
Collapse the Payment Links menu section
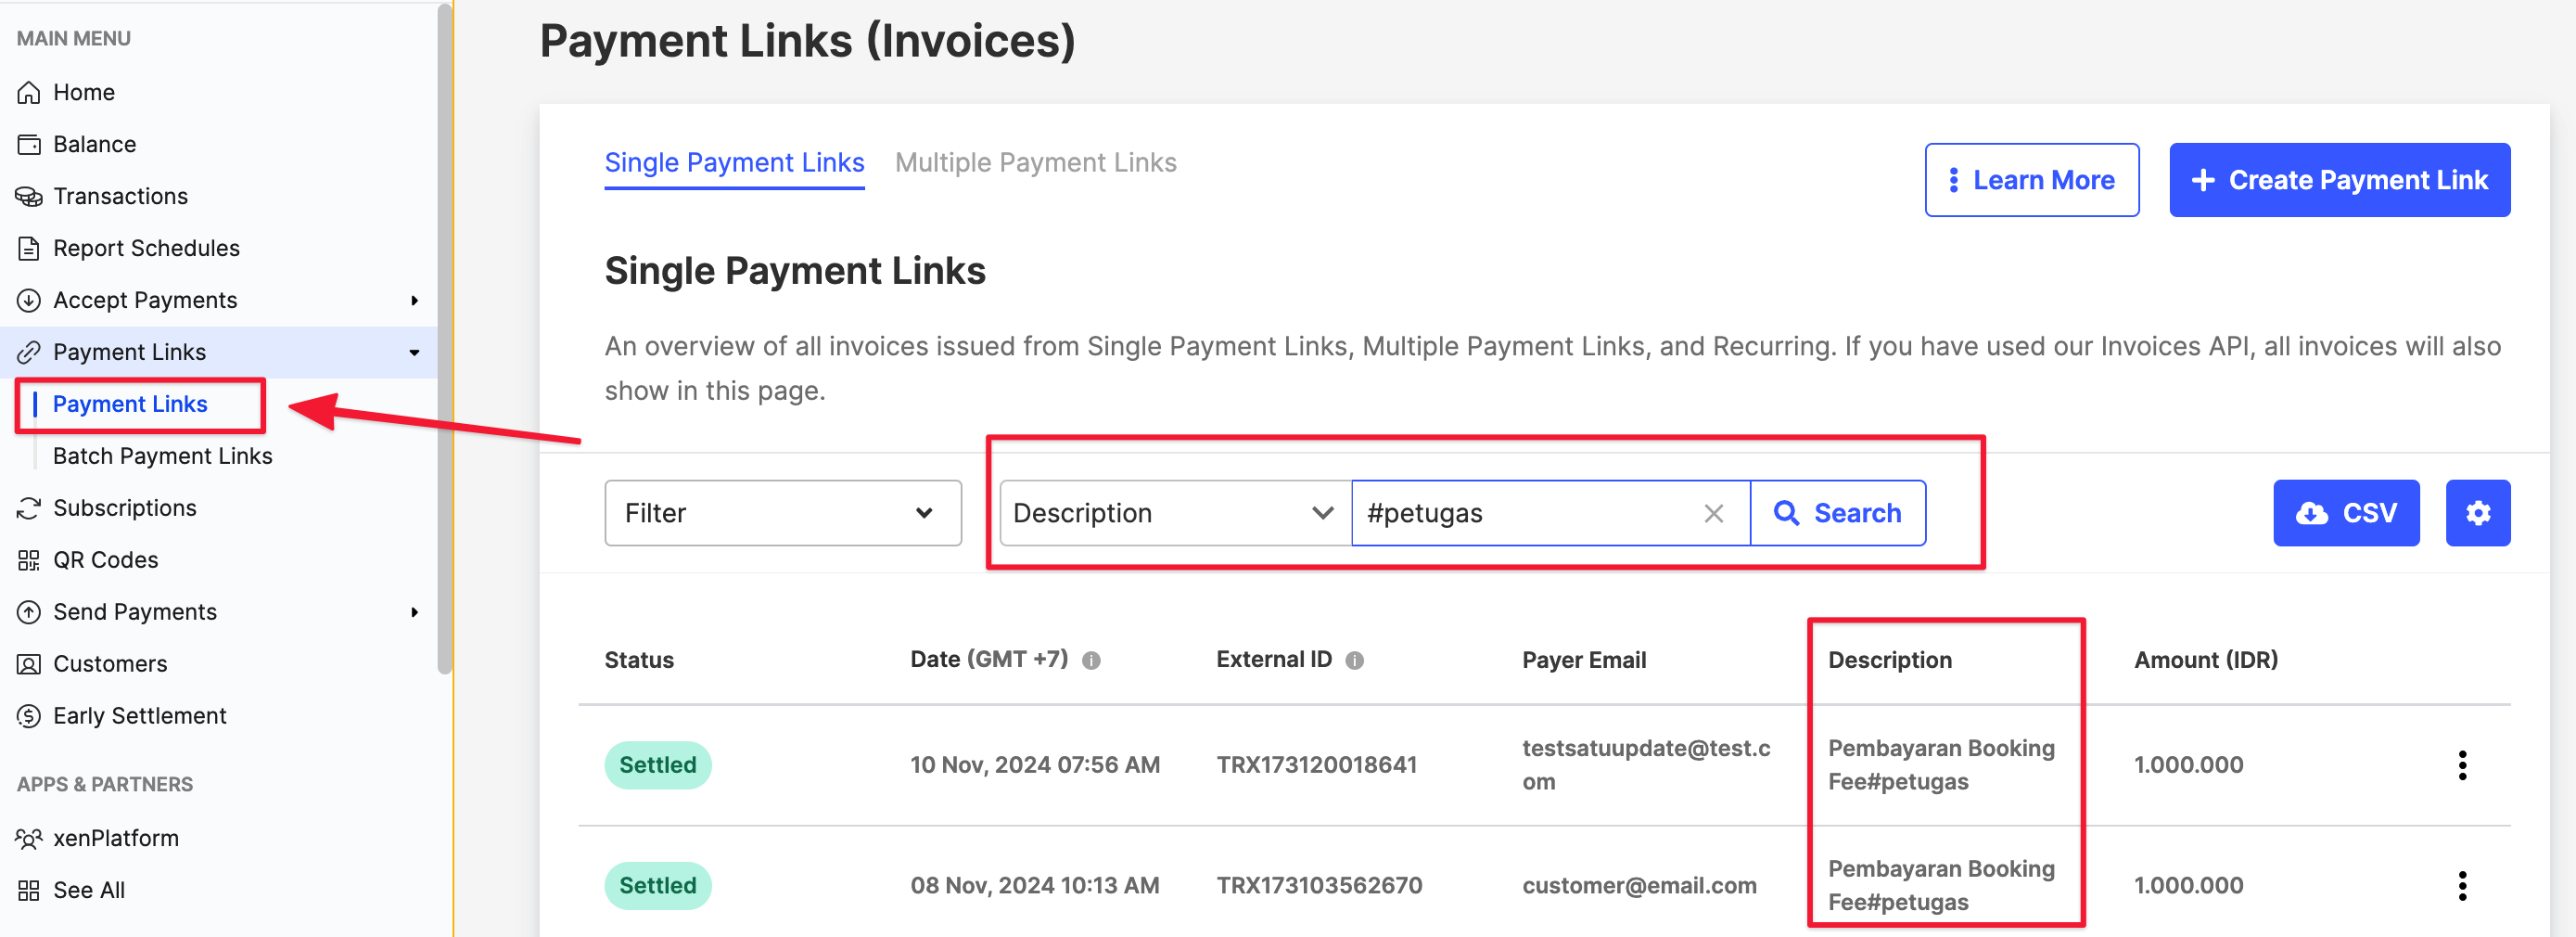(x=414, y=352)
